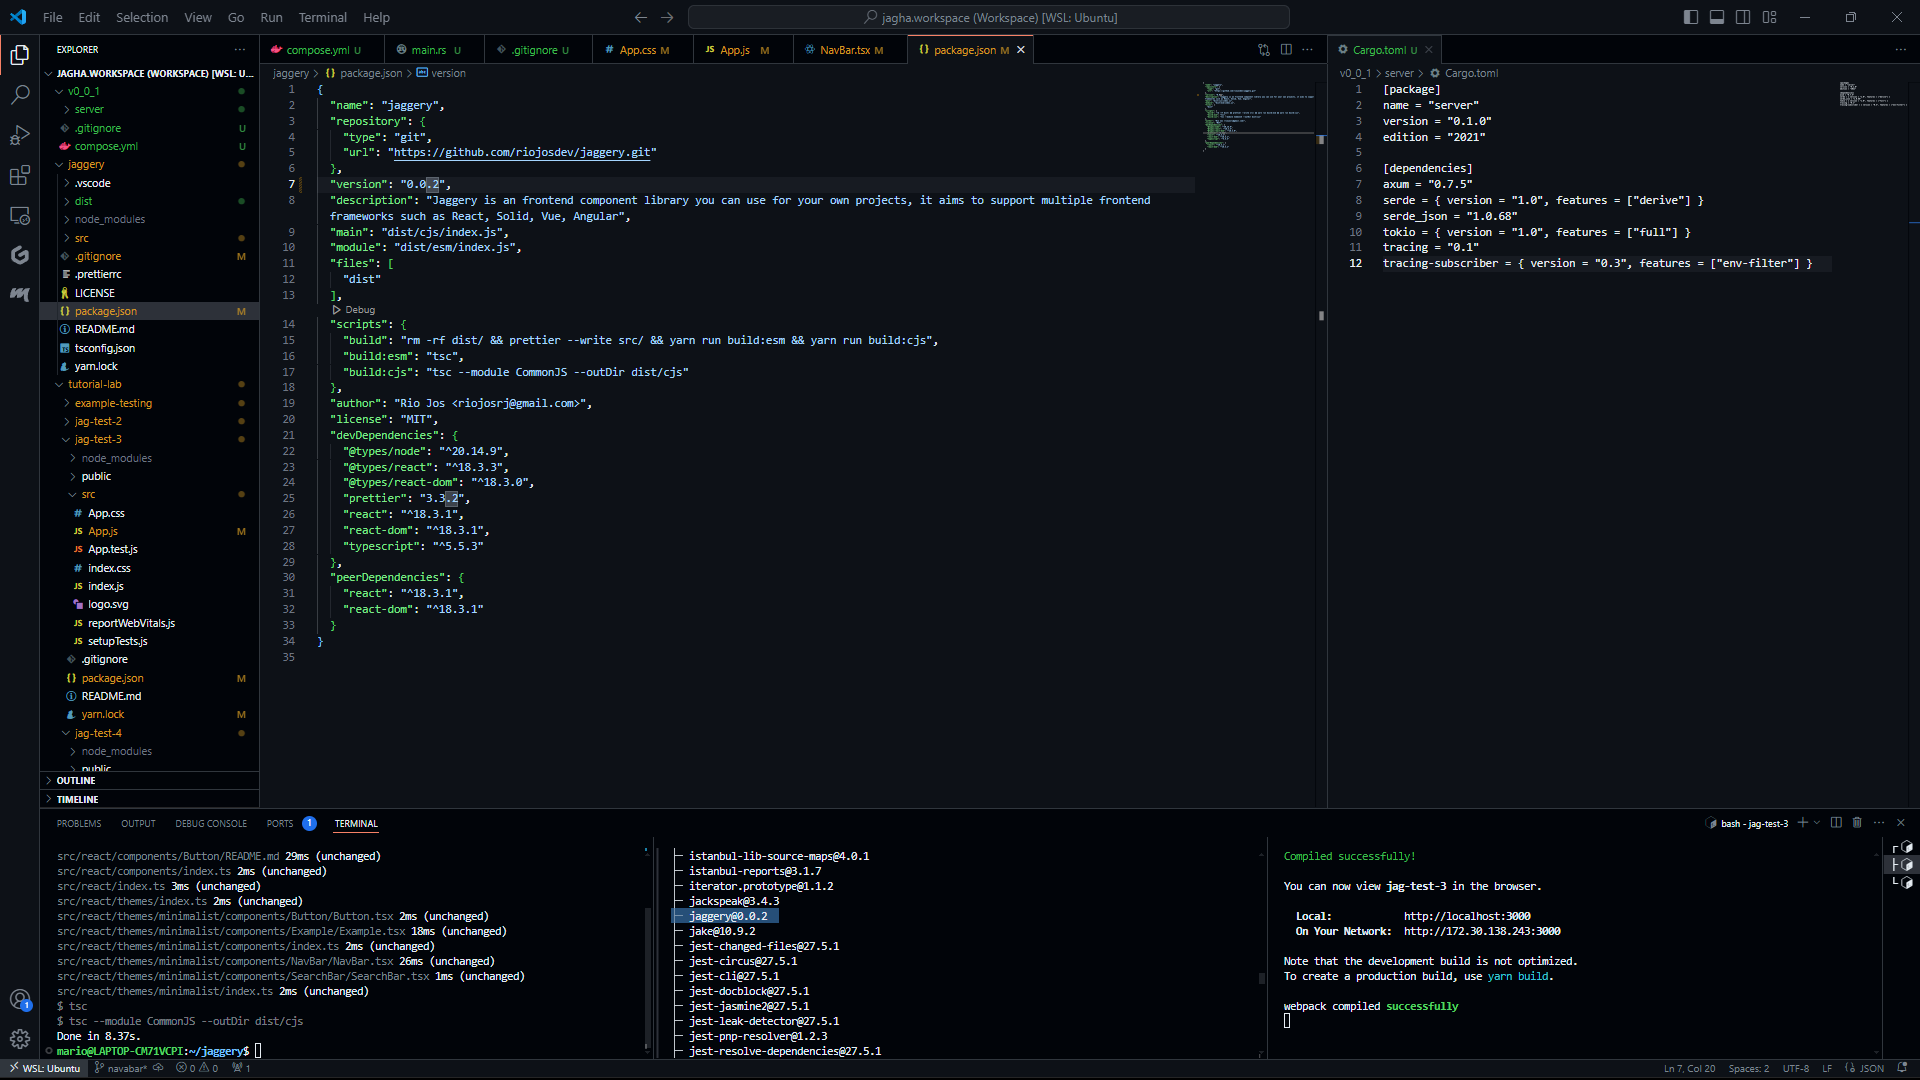
Task: Split the terminal panel
Action: point(1836,823)
